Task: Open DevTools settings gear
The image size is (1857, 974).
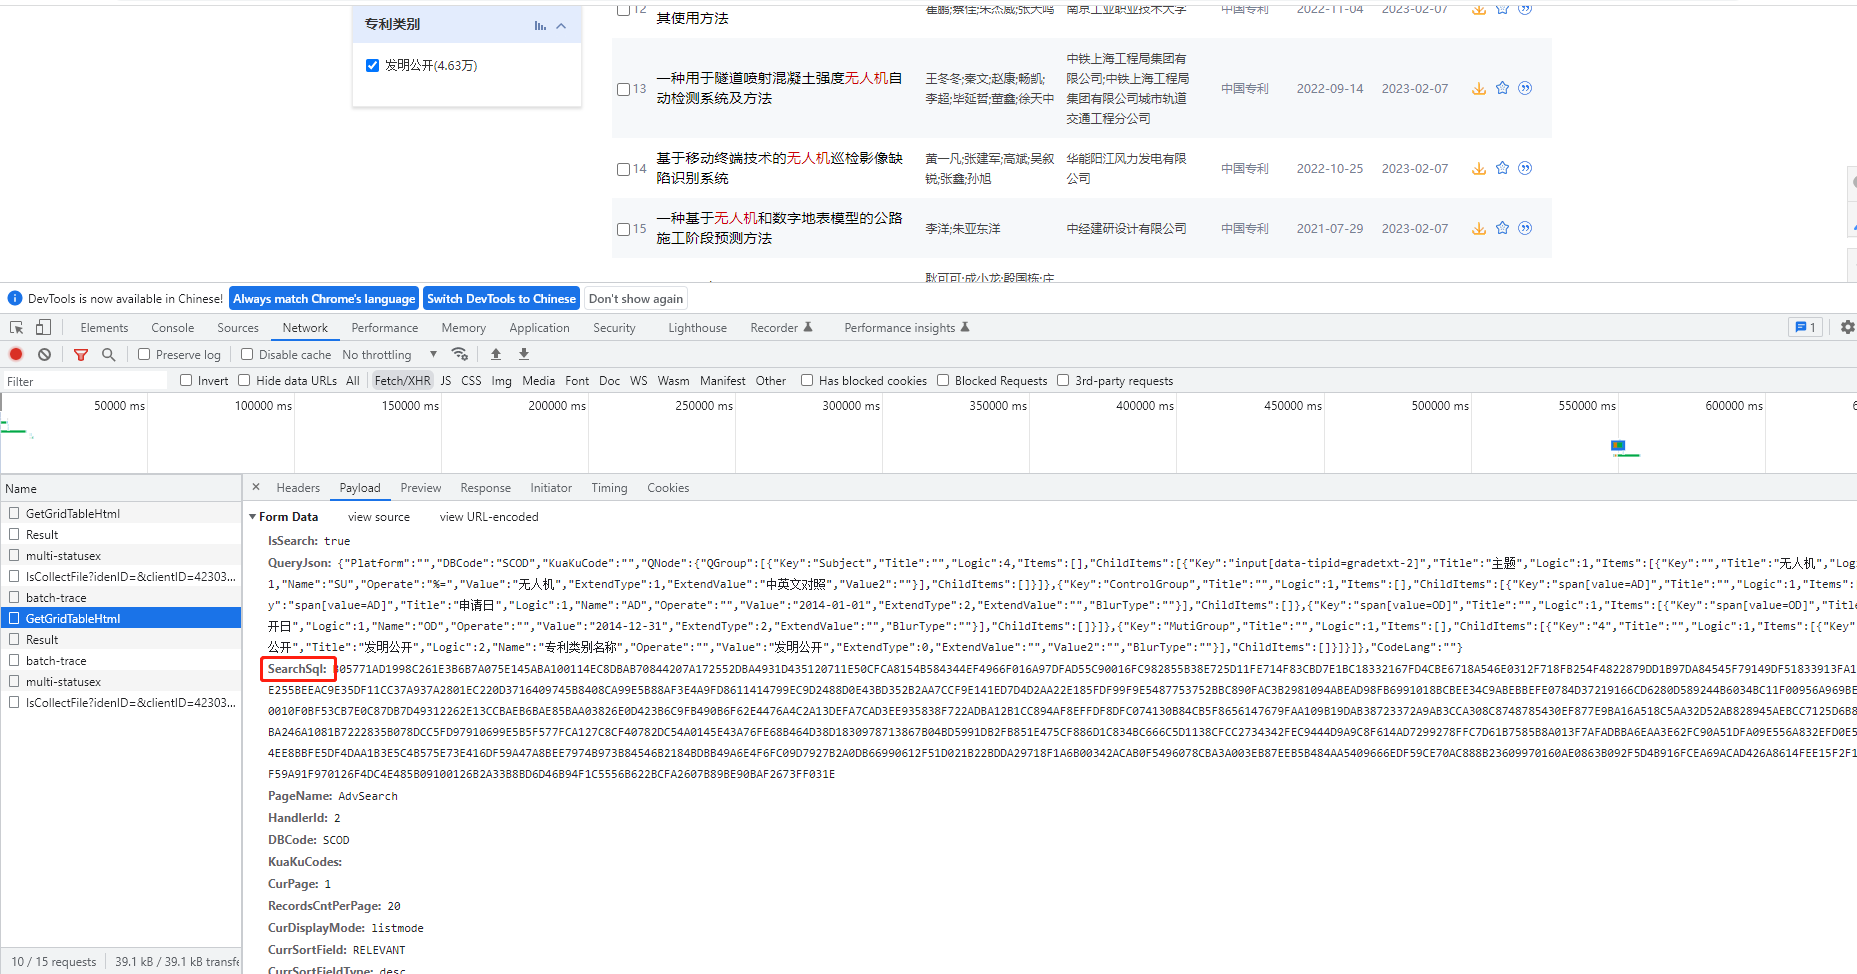Action: pyautogui.click(x=1846, y=327)
